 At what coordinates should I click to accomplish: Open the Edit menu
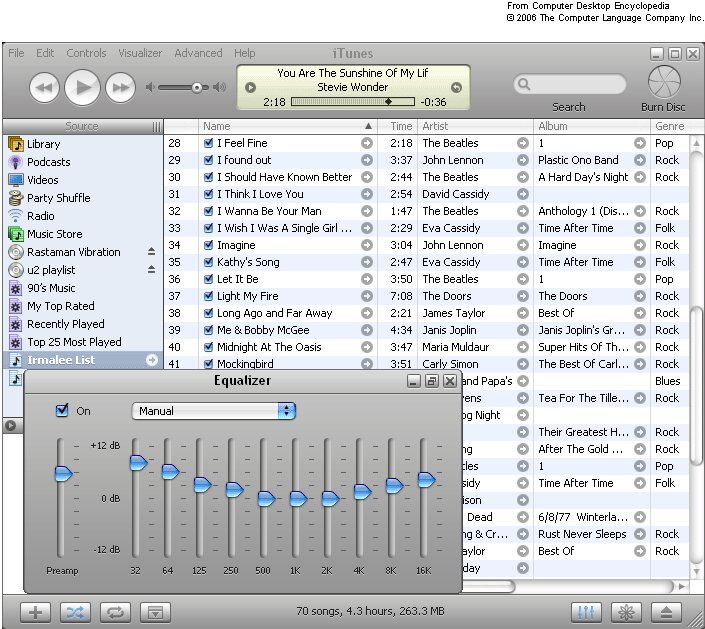(x=45, y=53)
